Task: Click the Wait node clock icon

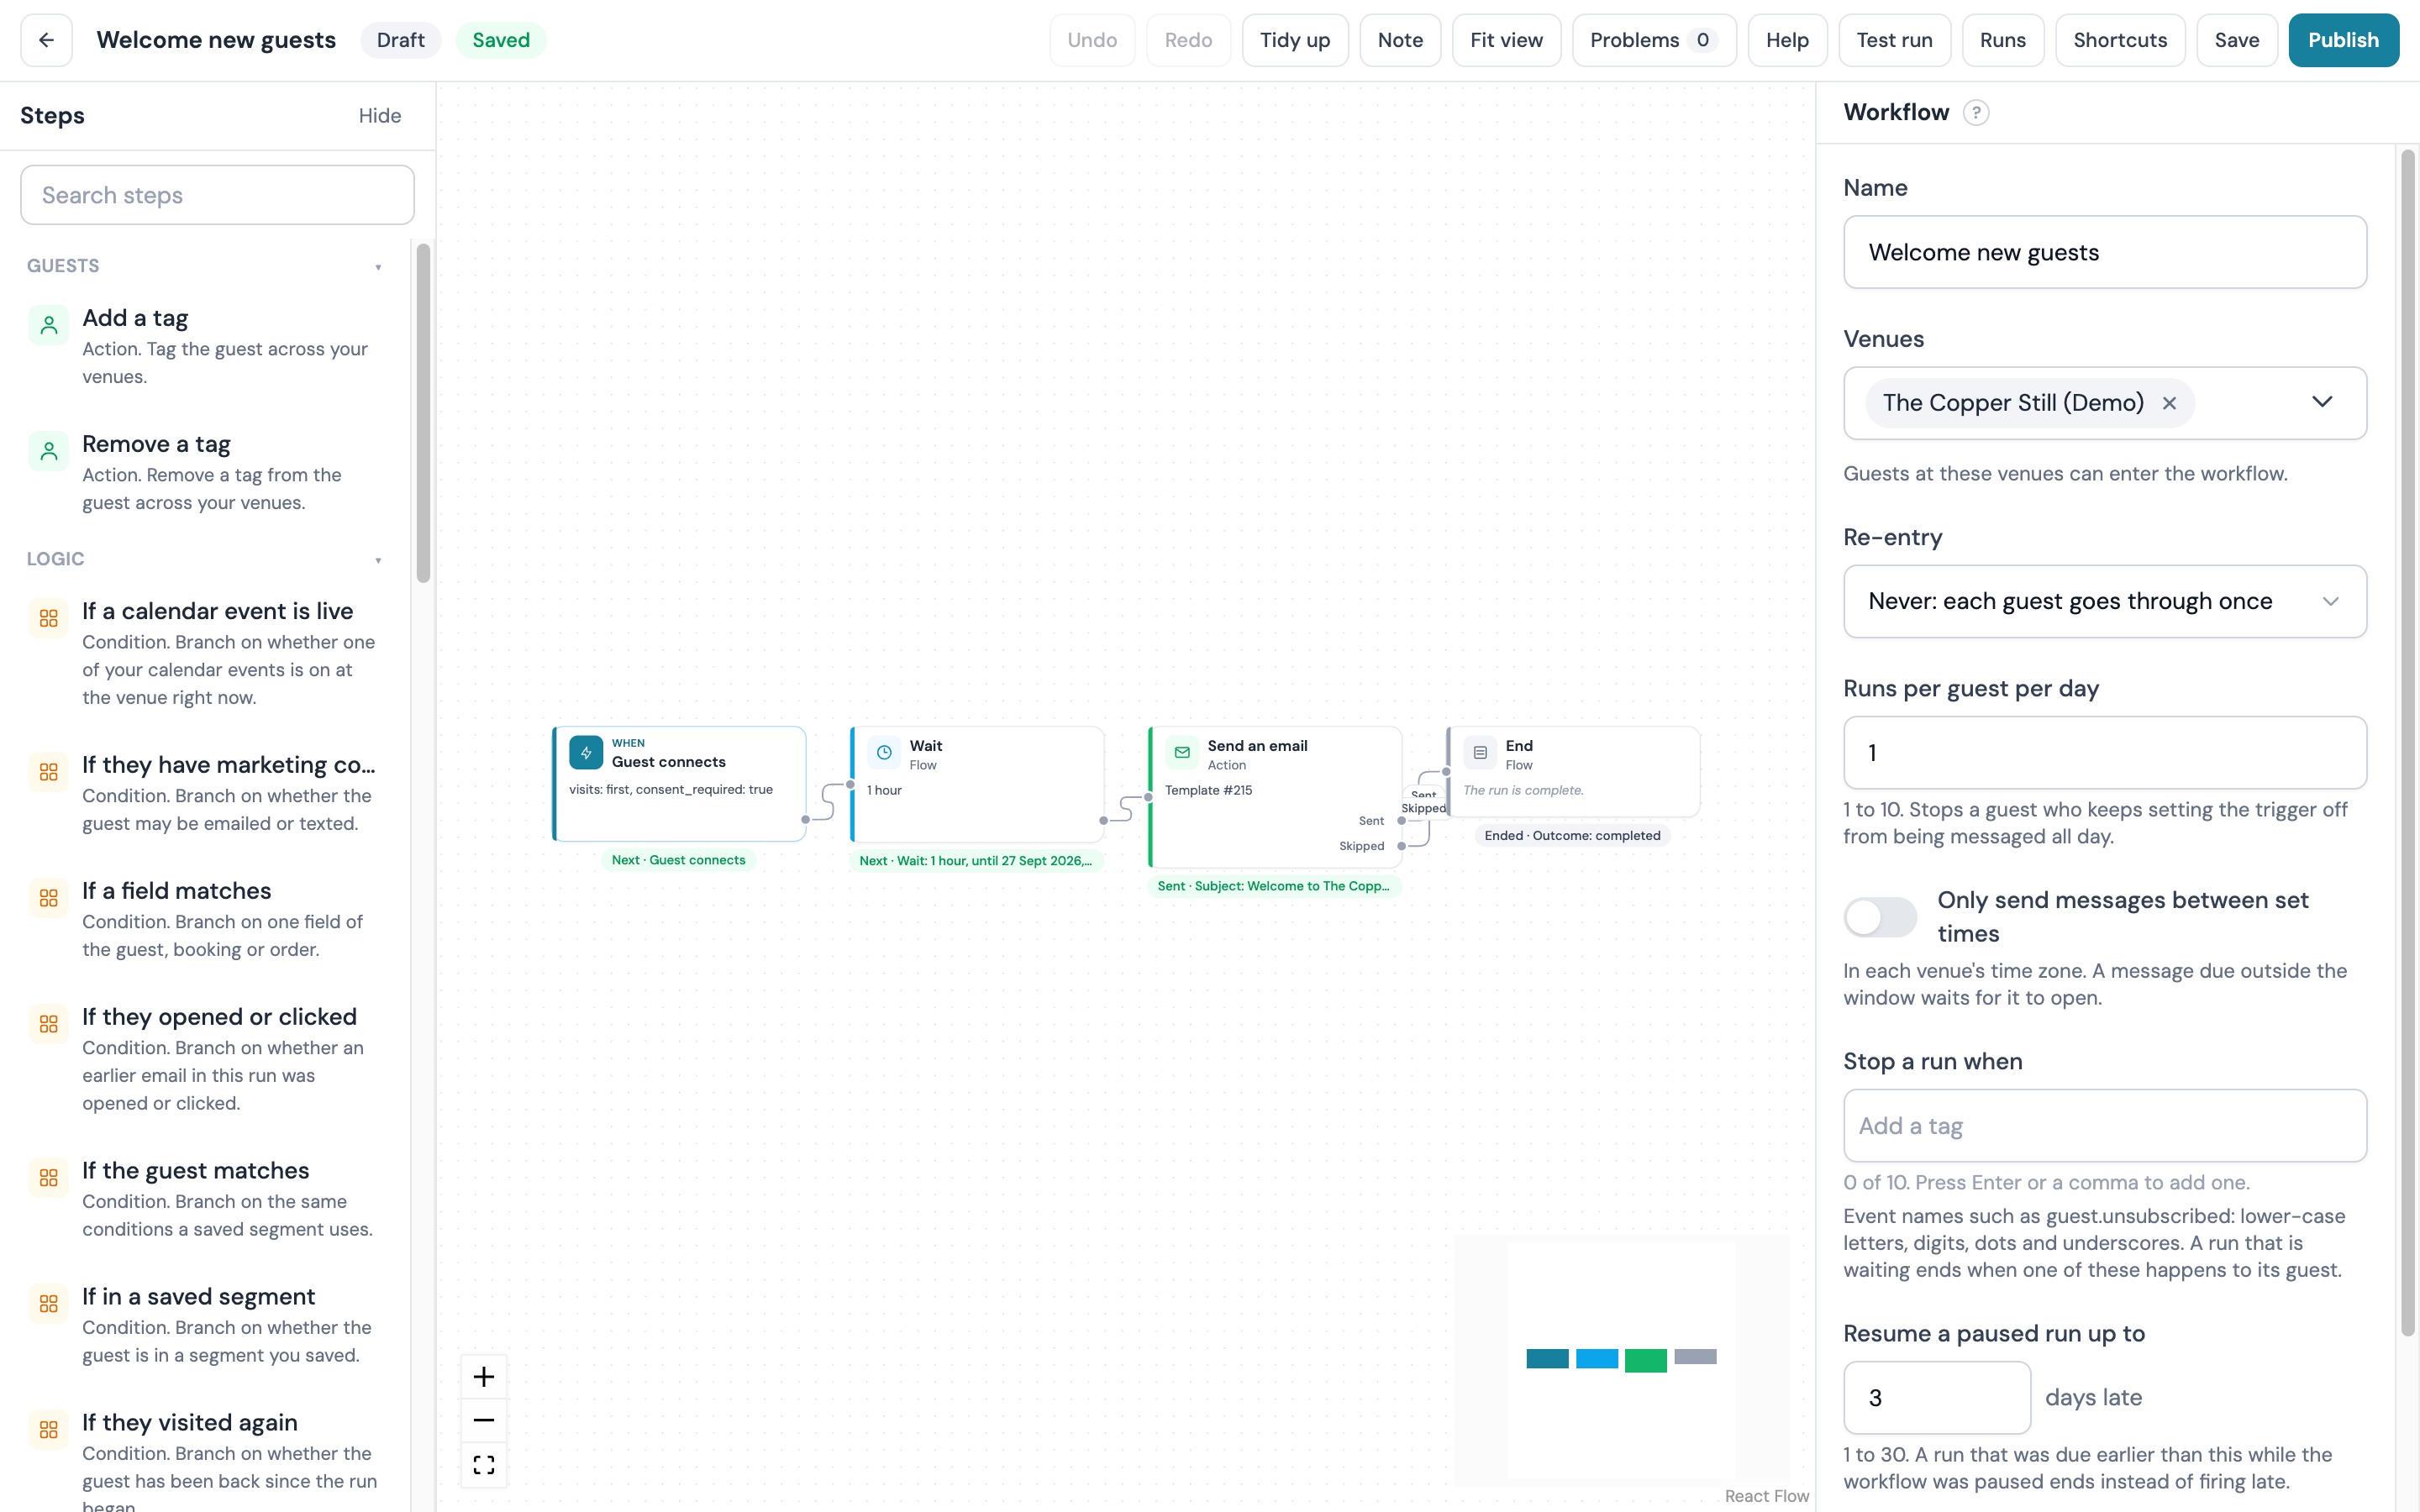Action: pos(884,752)
